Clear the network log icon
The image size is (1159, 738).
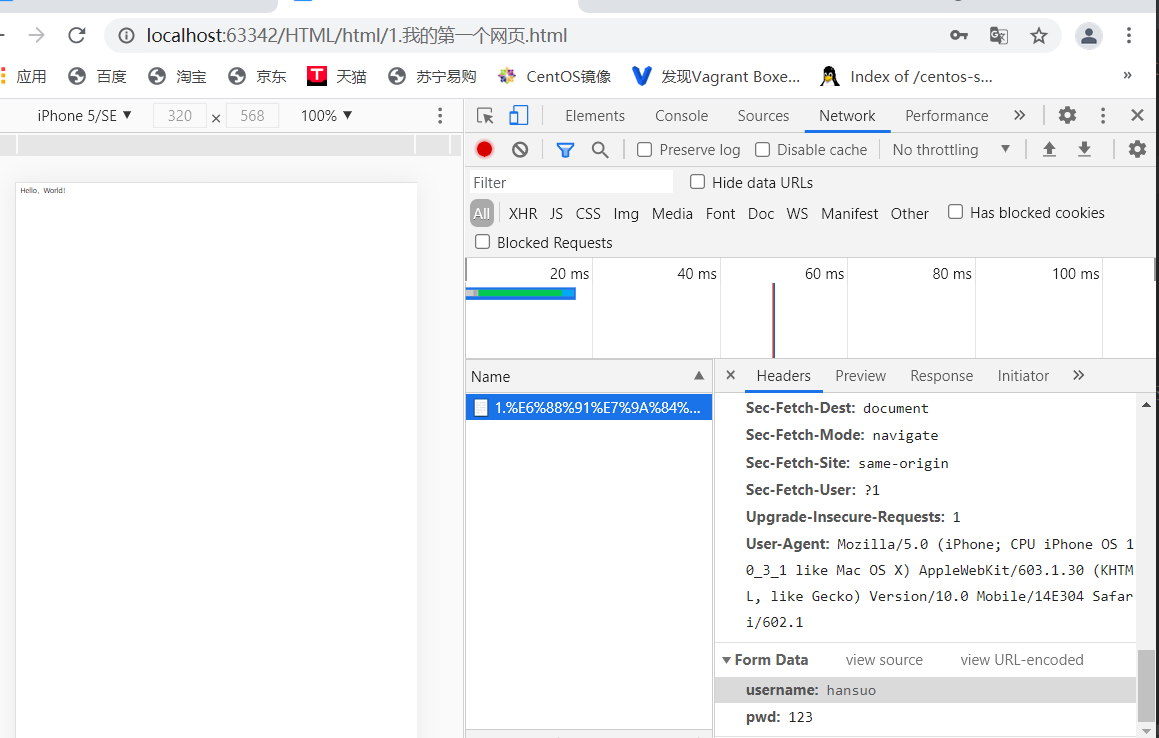520,149
